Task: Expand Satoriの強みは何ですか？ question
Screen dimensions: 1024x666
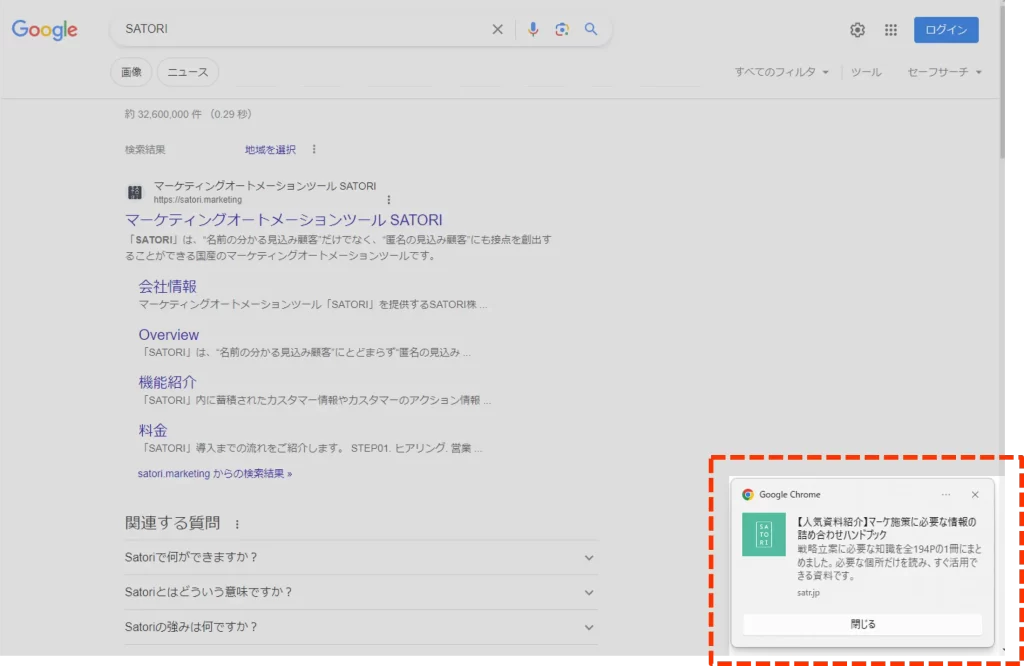Action: (x=361, y=627)
